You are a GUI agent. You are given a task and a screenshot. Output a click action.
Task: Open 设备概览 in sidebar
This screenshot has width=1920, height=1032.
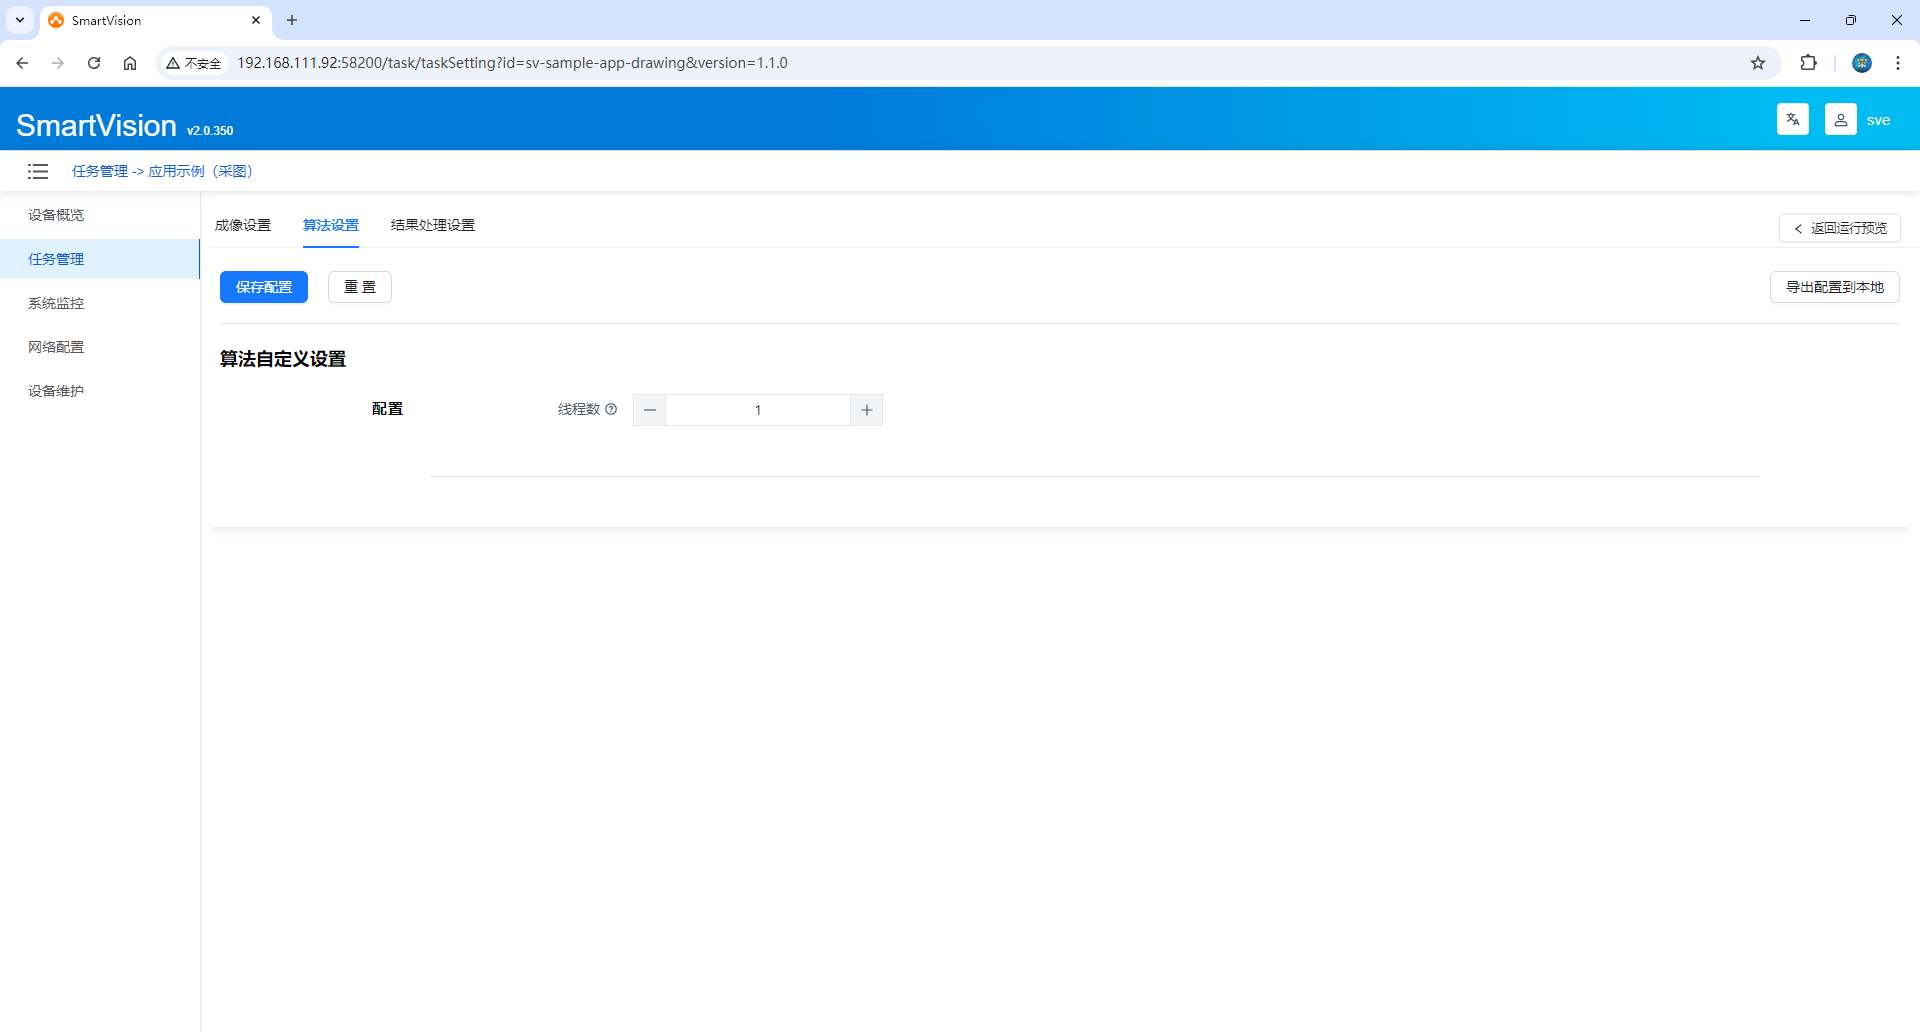coord(100,215)
